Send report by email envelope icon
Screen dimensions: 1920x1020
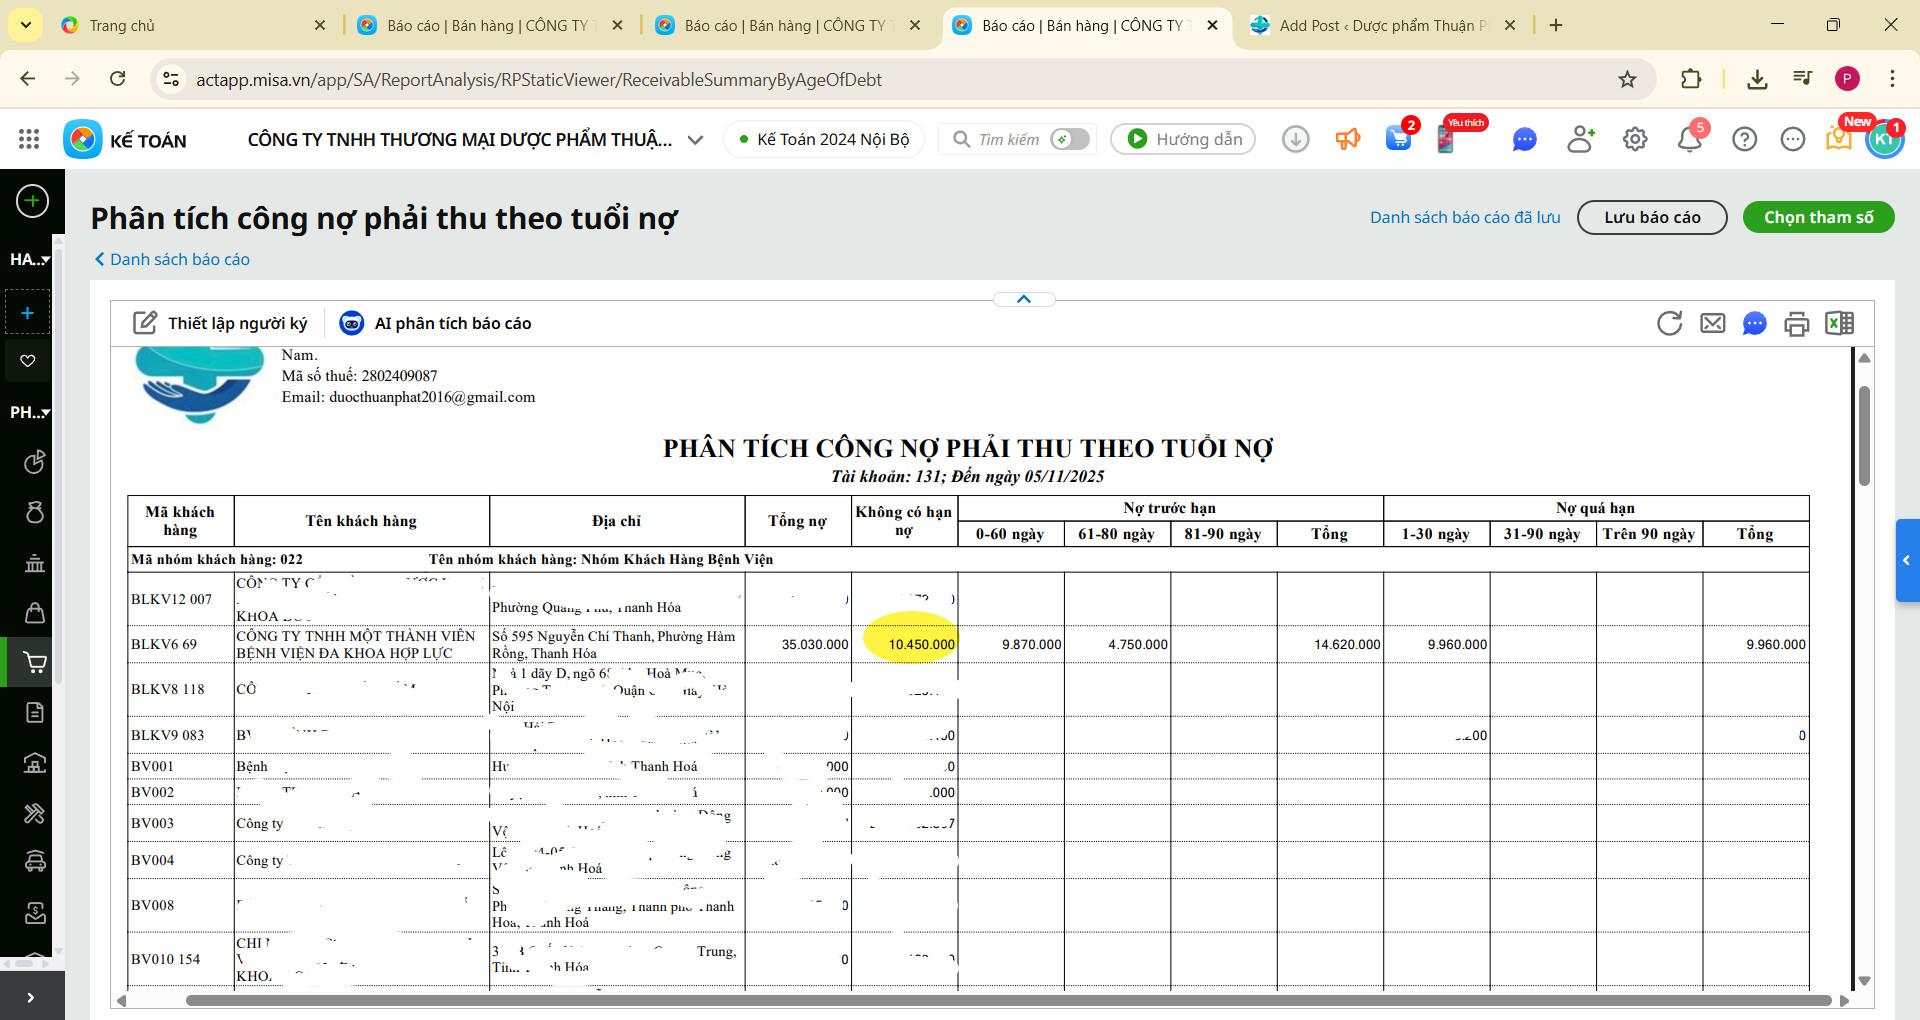(x=1713, y=323)
